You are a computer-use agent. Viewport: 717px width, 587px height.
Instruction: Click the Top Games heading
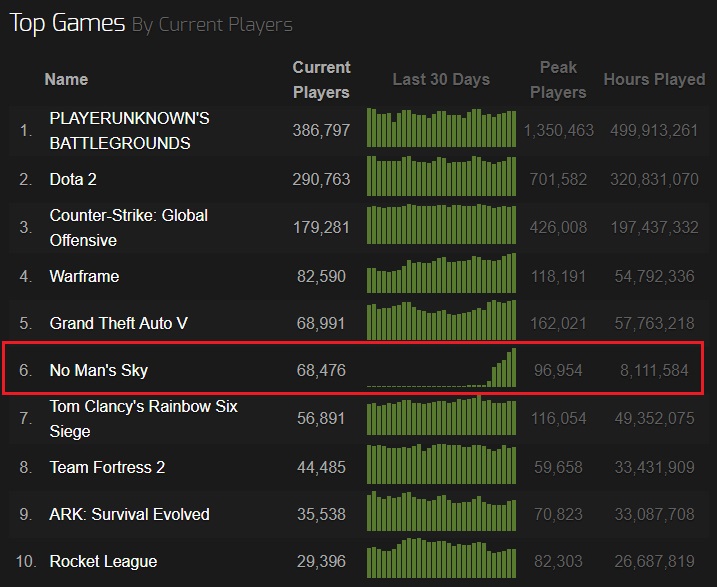click(67, 23)
